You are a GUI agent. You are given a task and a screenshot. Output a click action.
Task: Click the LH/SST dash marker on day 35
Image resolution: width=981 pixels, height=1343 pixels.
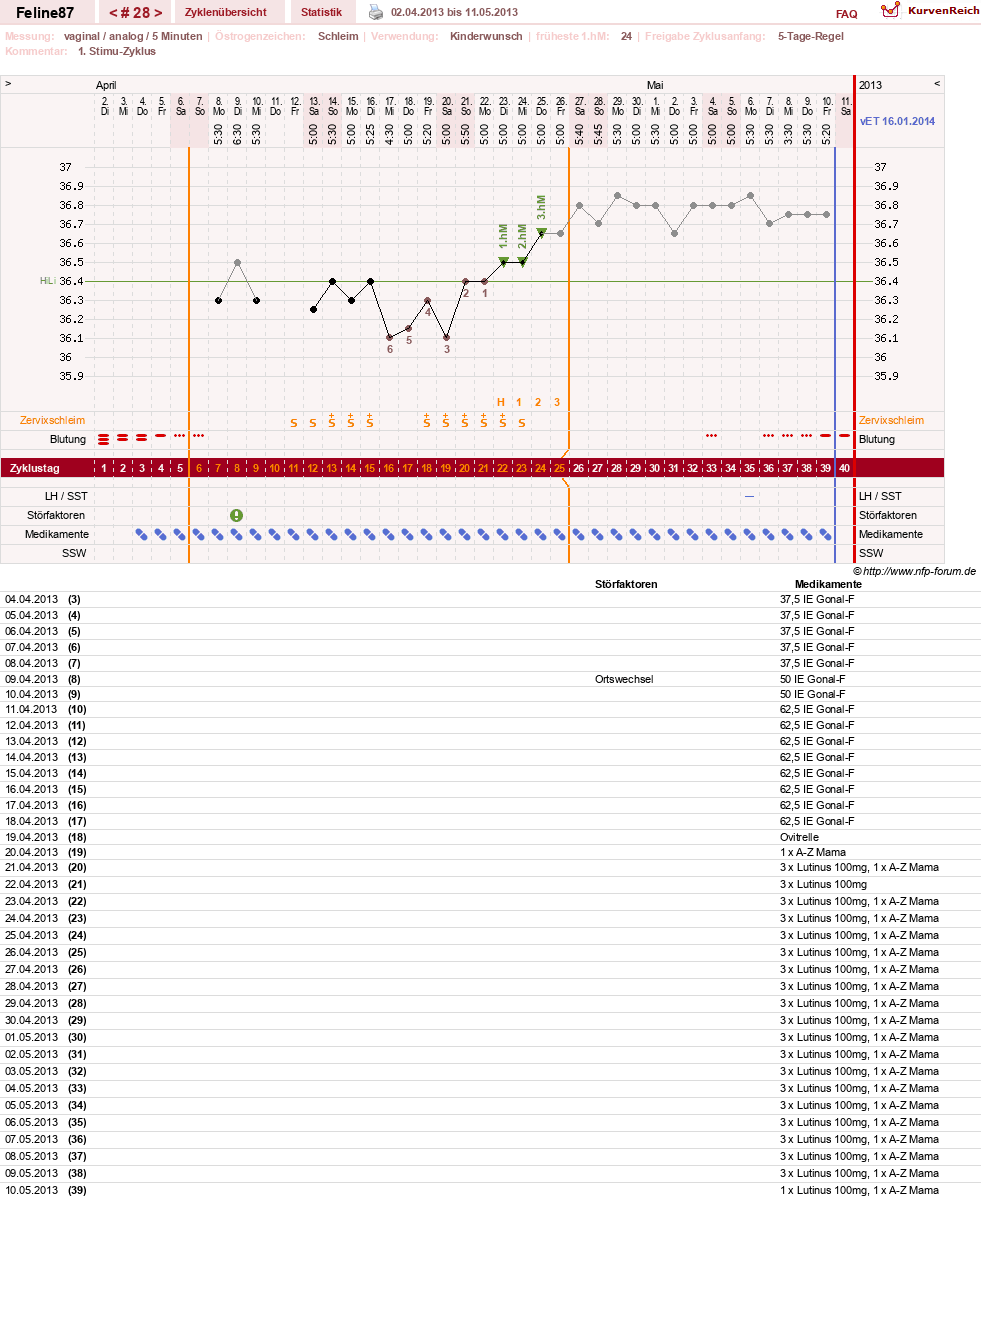point(749,496)
